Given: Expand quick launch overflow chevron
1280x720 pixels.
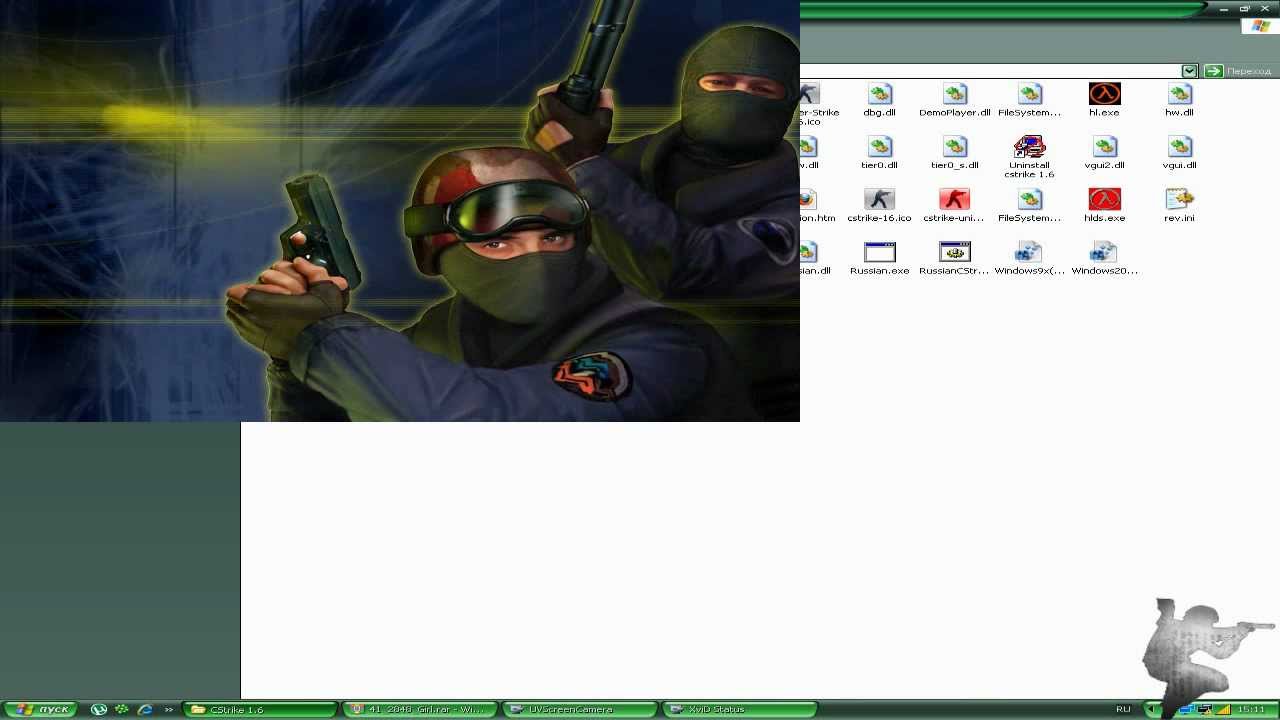Looking at the screenshot, I should (x=169, y=709).
